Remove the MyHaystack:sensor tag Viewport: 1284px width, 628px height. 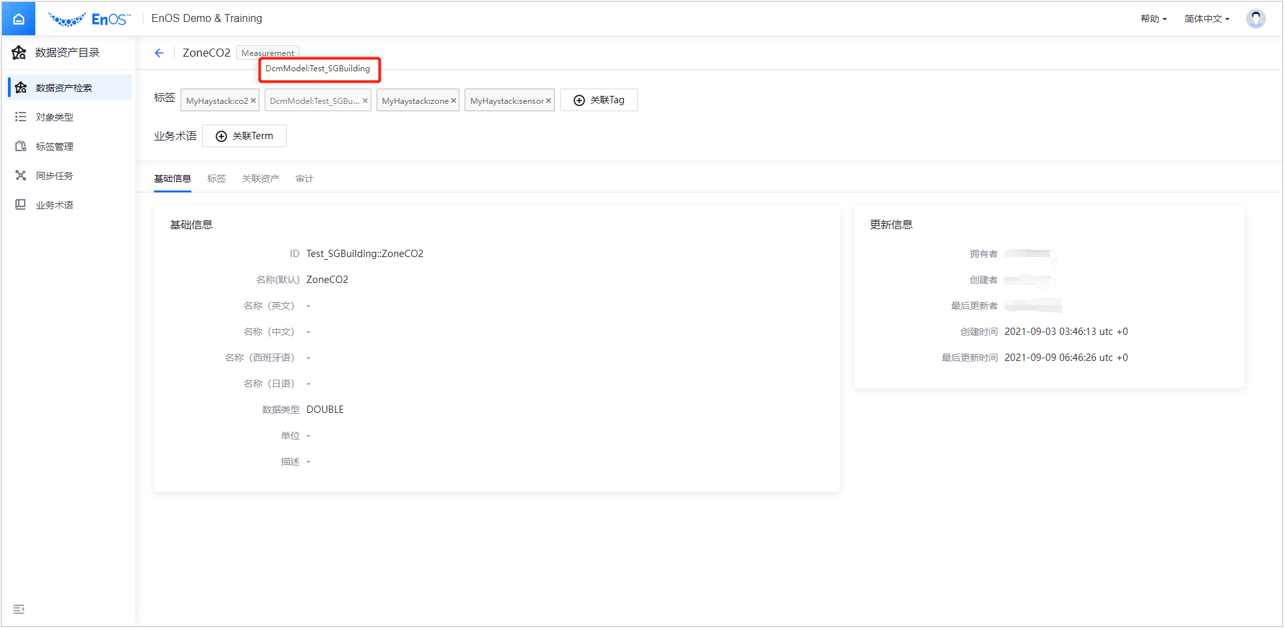(548, 101)
